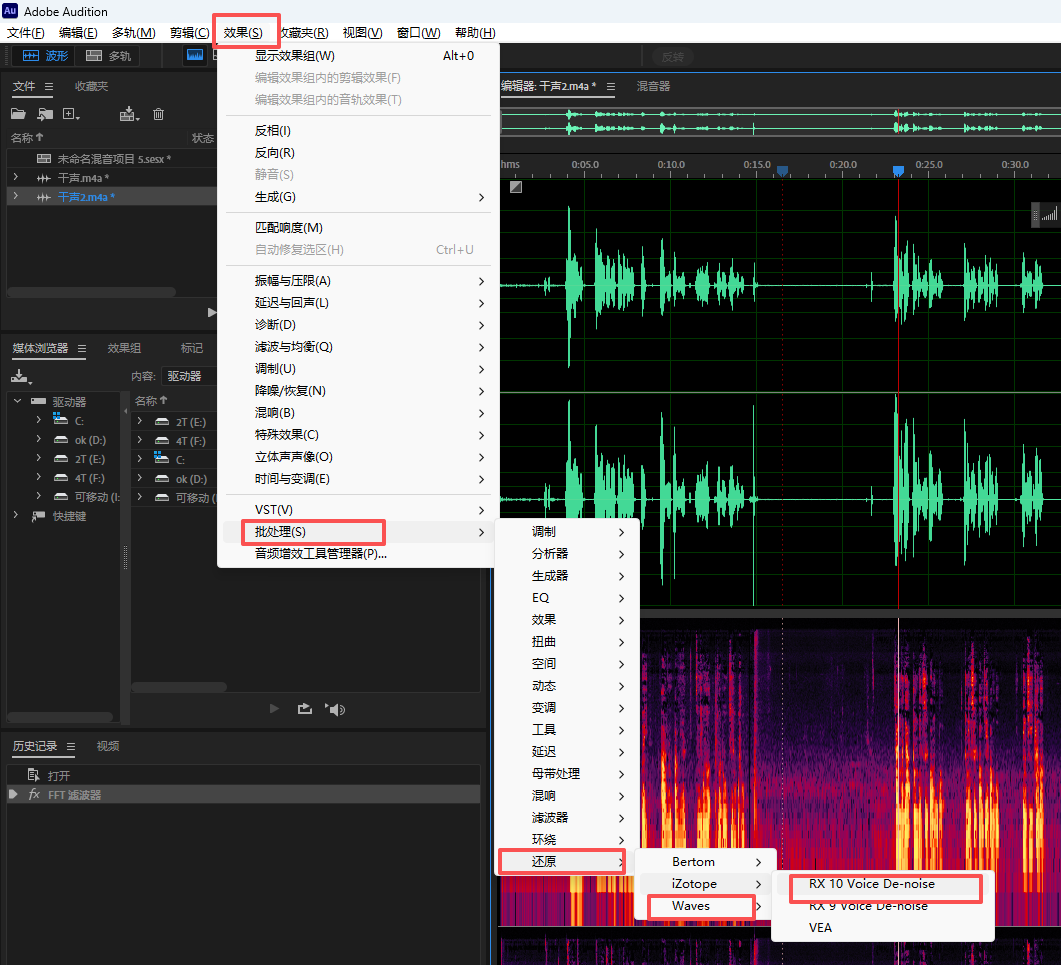
Task: Click the fade-in handle on the waveform
Action: tap(516, 187)
